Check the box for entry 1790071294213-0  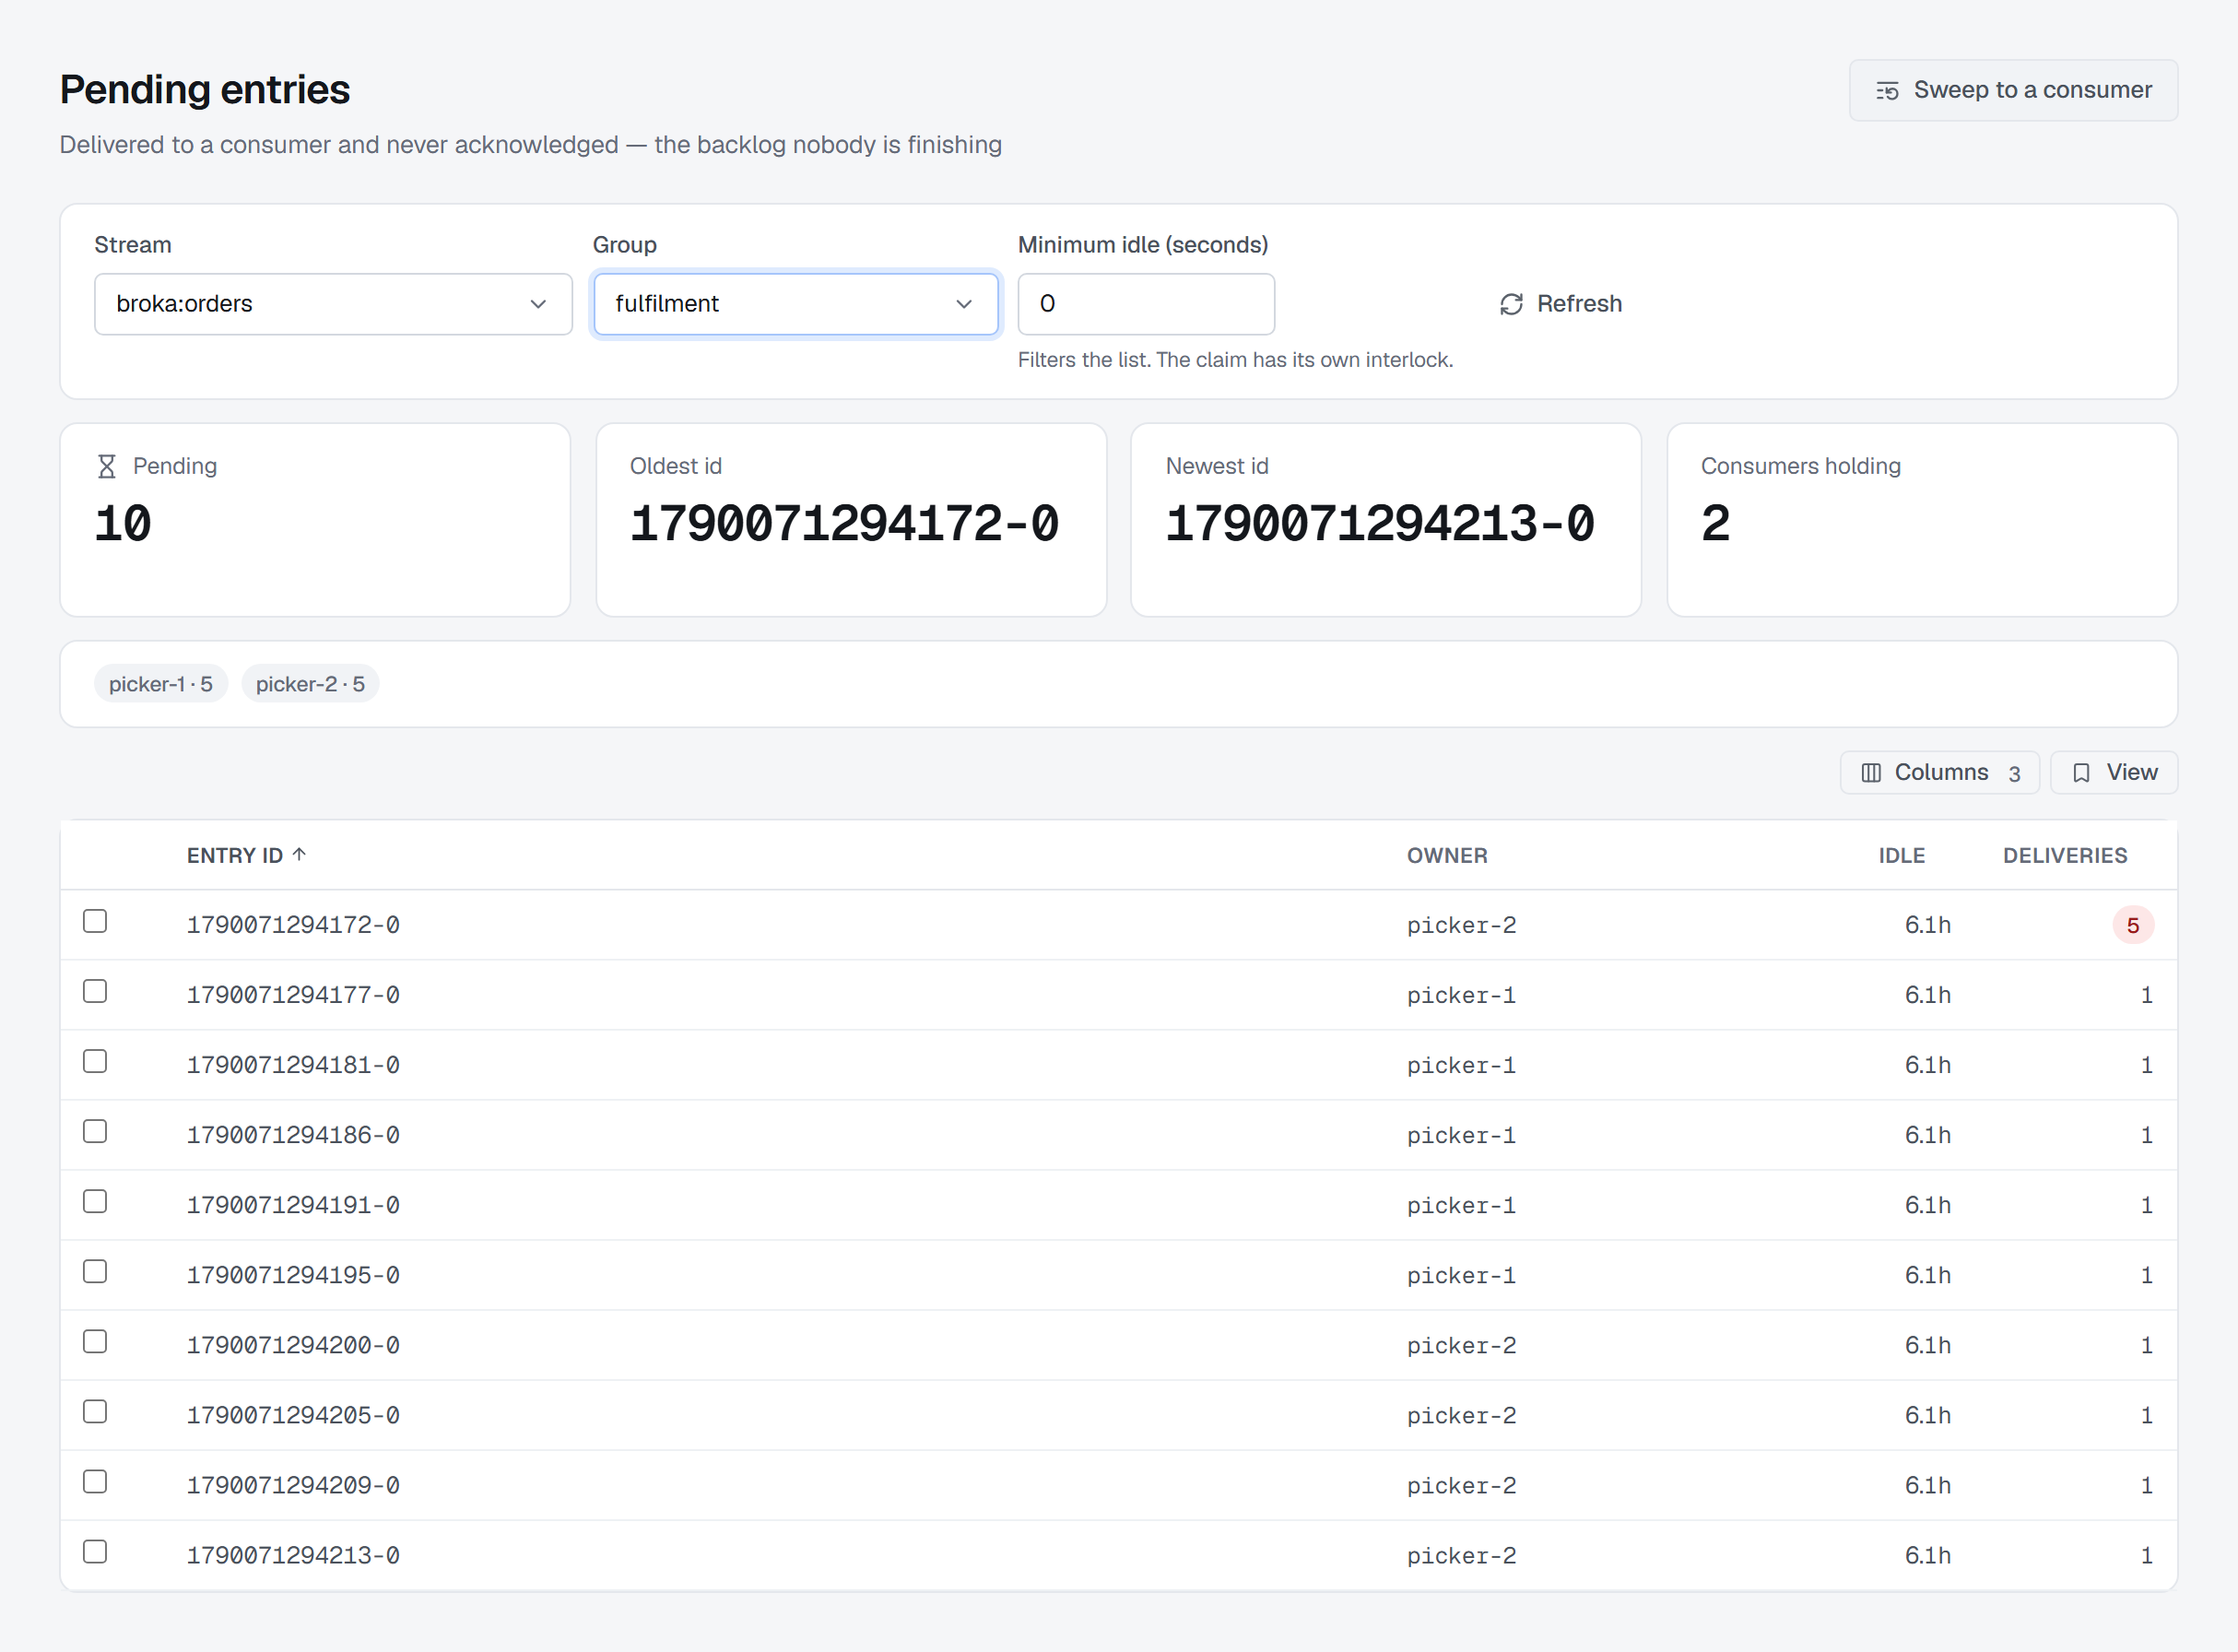[95, 1551]
